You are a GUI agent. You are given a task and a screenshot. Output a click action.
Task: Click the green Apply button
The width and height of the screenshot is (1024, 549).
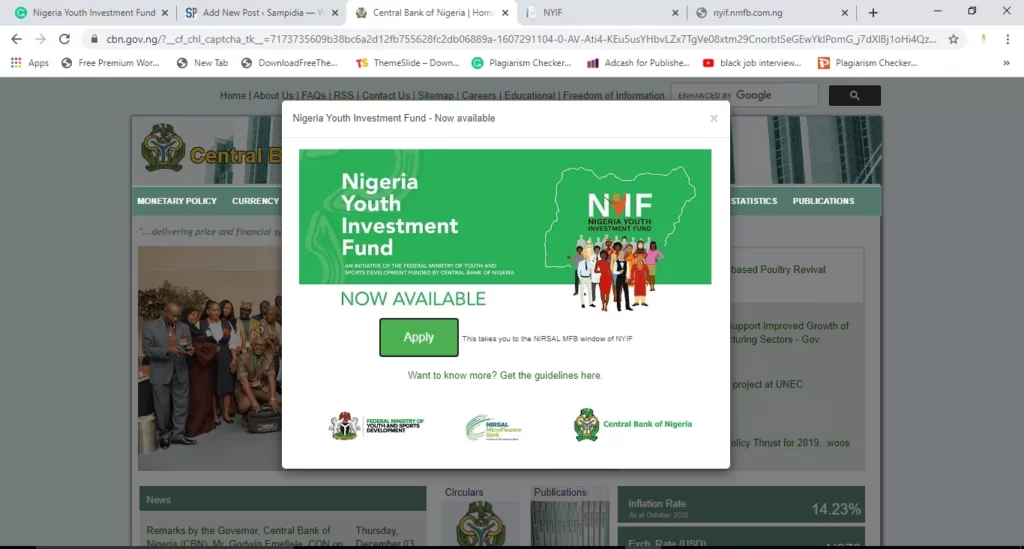pos(419,337)
